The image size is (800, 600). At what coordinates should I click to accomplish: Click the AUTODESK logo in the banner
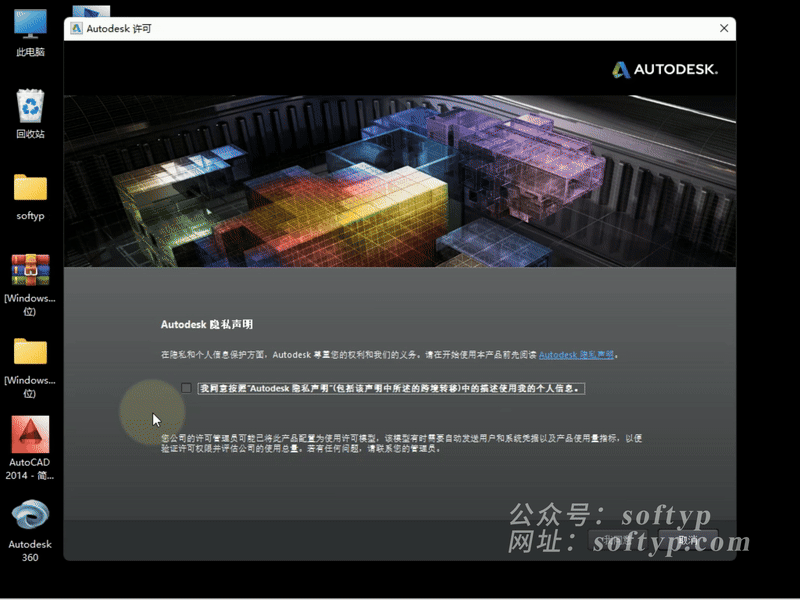[x=665, y=69]
